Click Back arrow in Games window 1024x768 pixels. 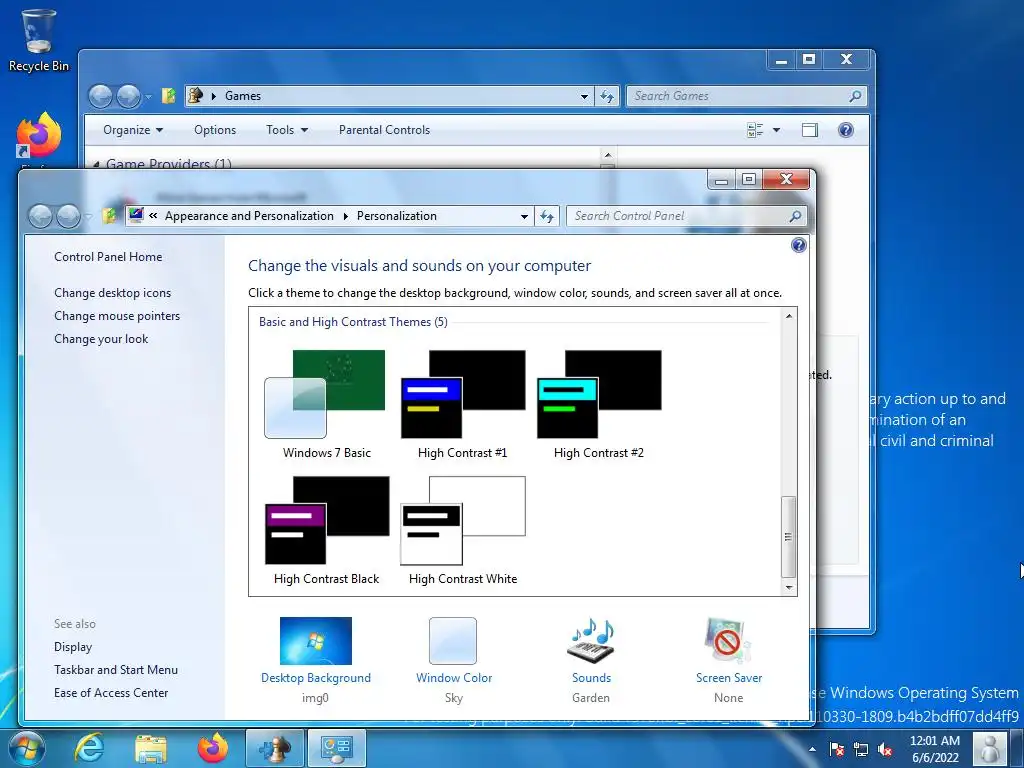[101, 97]
